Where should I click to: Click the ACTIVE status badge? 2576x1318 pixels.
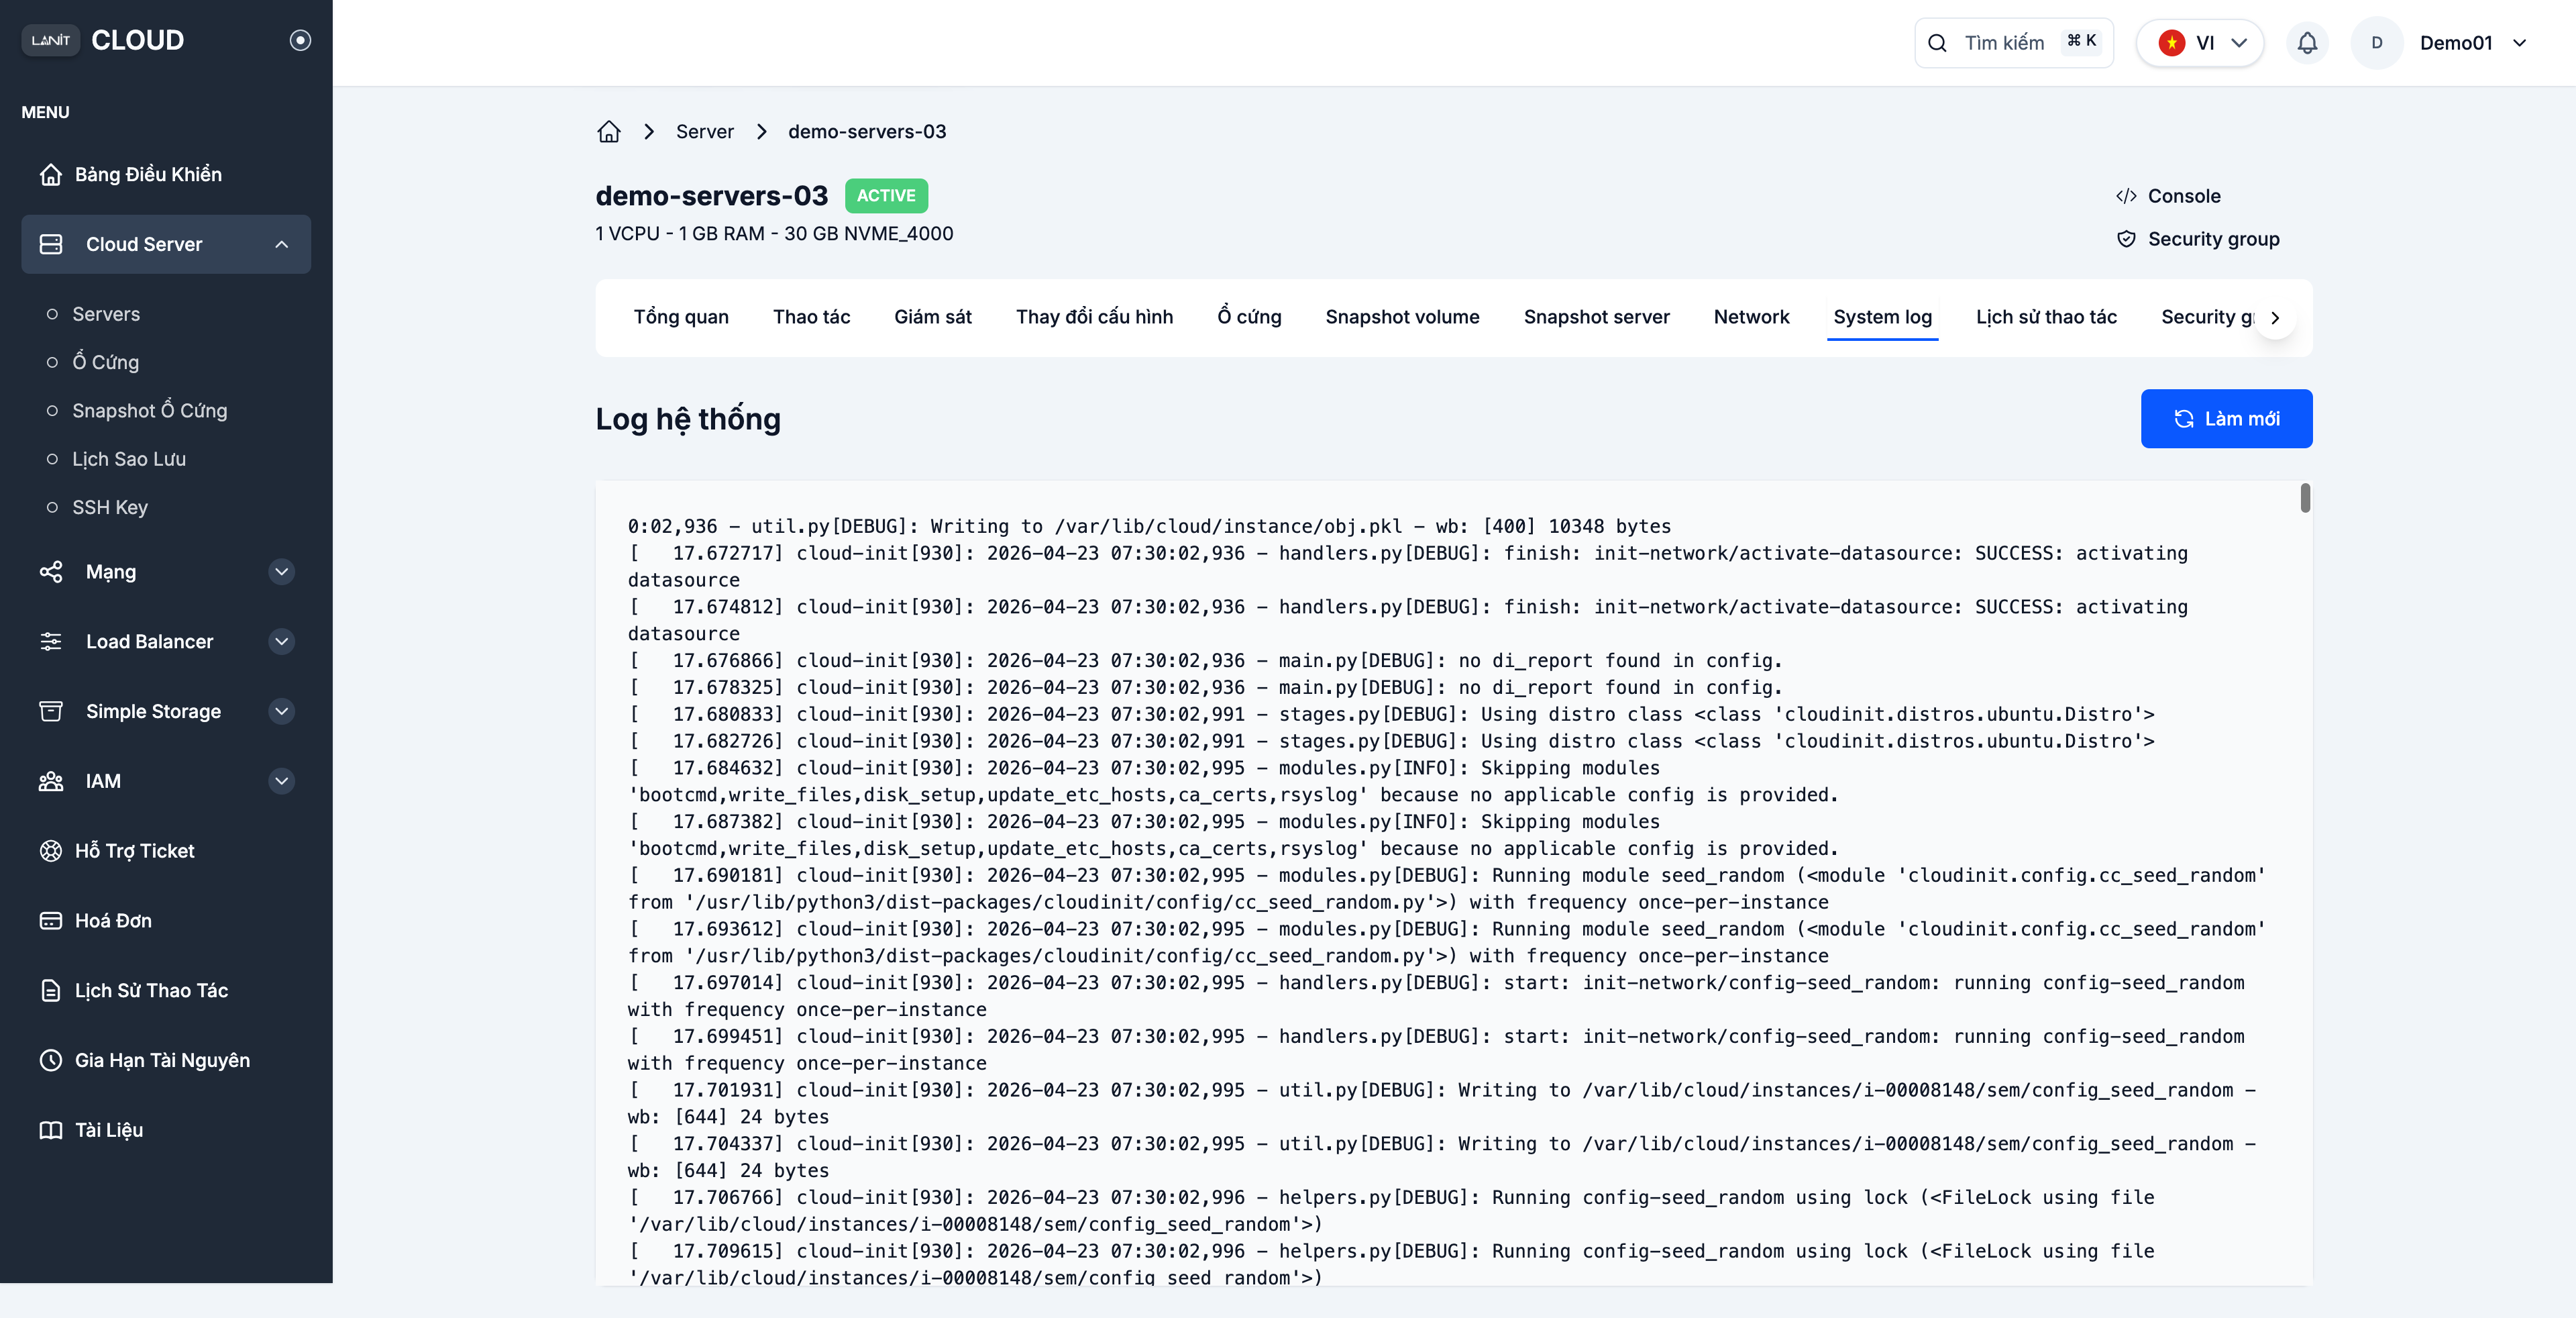coord(886,196)
